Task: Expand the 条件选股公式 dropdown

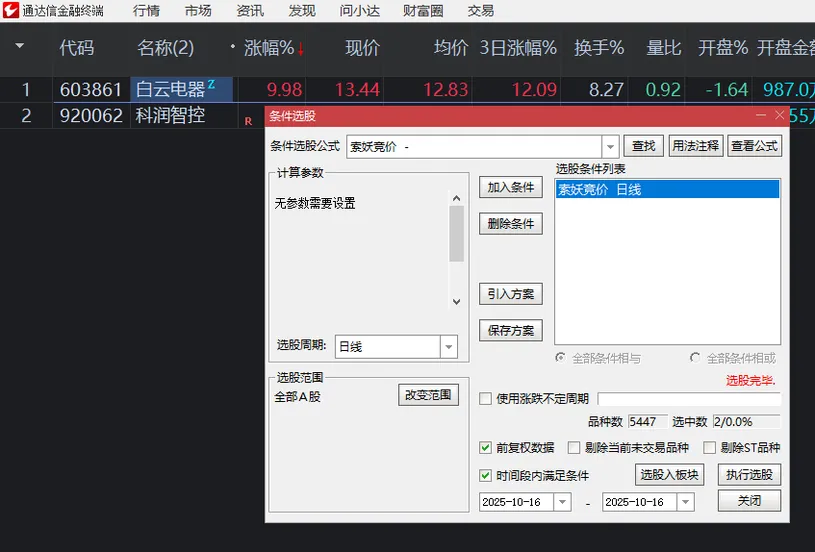Action: click(x=611, y=147)
